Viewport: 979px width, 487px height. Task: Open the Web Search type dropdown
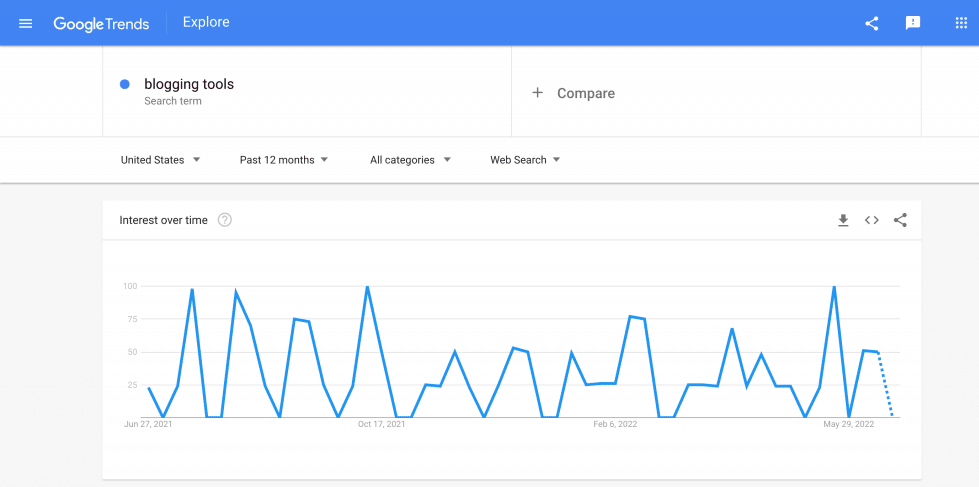(x=525, y=160)
